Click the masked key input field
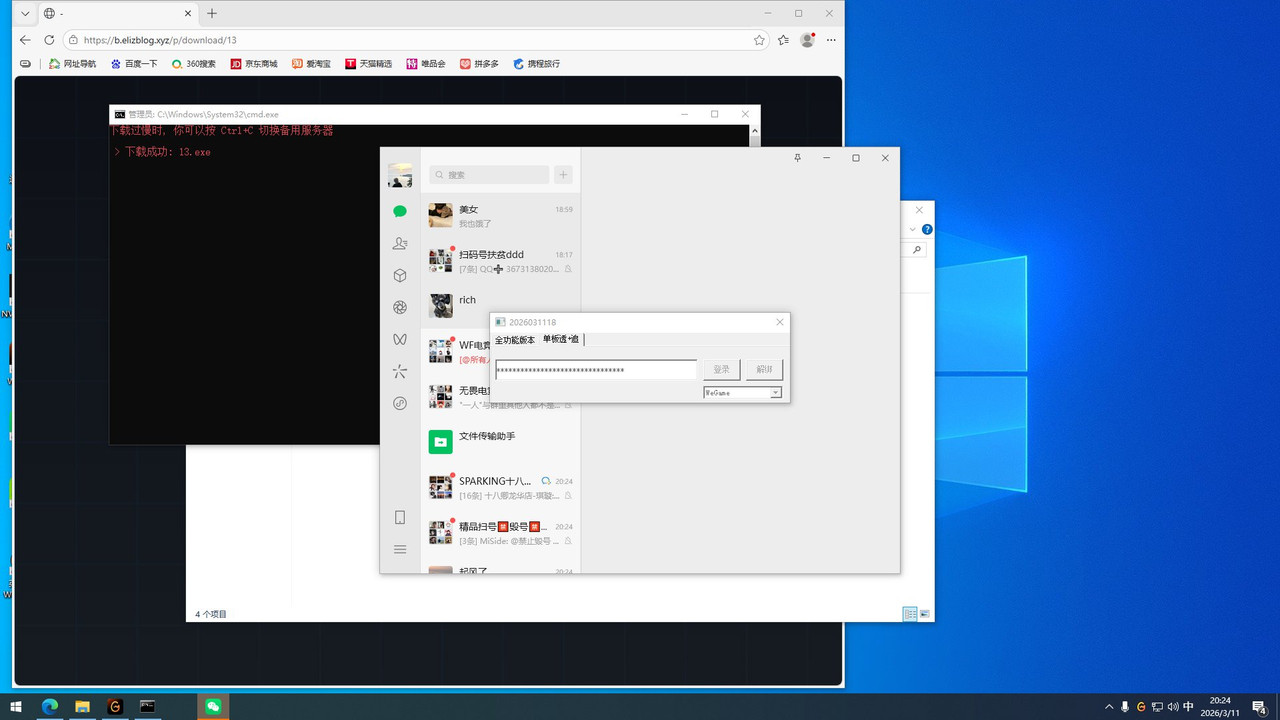The width and height of the screenshot is (1280, 720). point(597,370)
